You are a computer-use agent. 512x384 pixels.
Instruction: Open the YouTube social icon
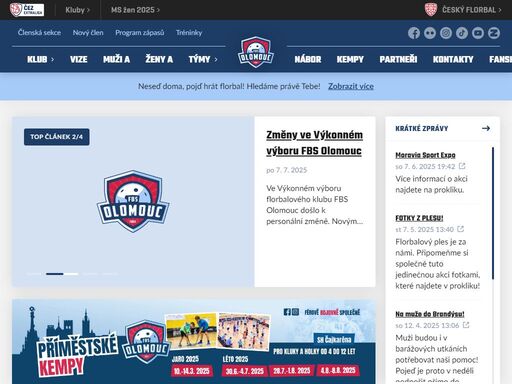click(478, 33)
